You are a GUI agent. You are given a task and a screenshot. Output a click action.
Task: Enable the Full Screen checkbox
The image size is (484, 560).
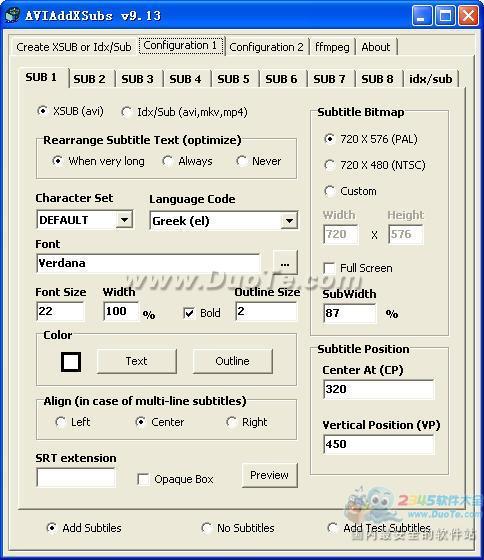point(329,268)
